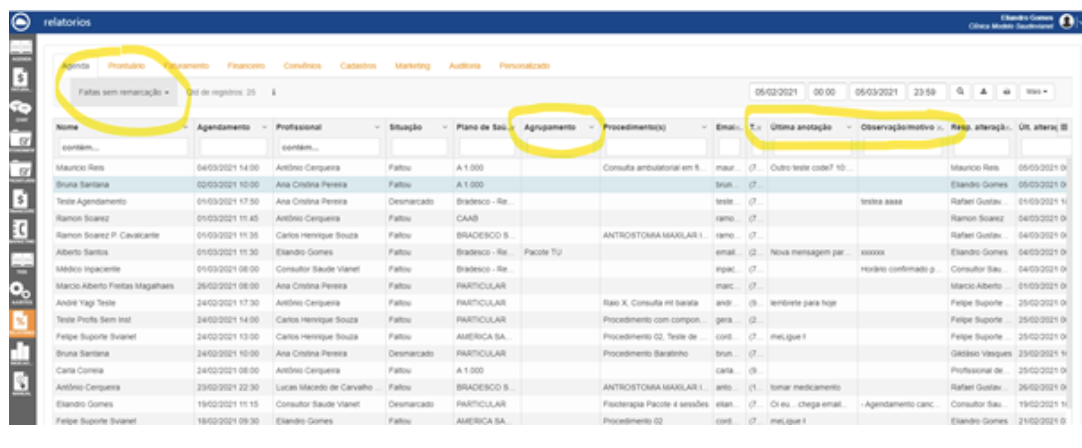Open the Procedimento(s) column header menu arrow
This screenshot has height=448, width=1082.
(704, 128)
